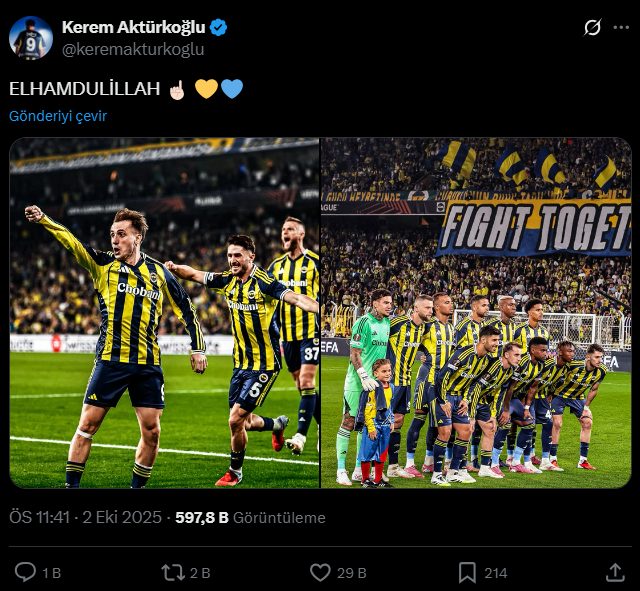Click the 29 B likes count
The image size is (640, 591).
click(352, 573)
